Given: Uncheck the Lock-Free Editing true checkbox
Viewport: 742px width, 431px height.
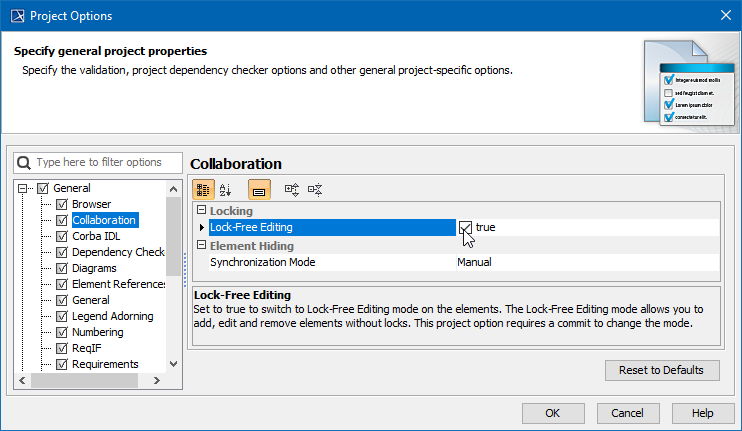Looking at the screenshot, I should [x=465, y=227].
